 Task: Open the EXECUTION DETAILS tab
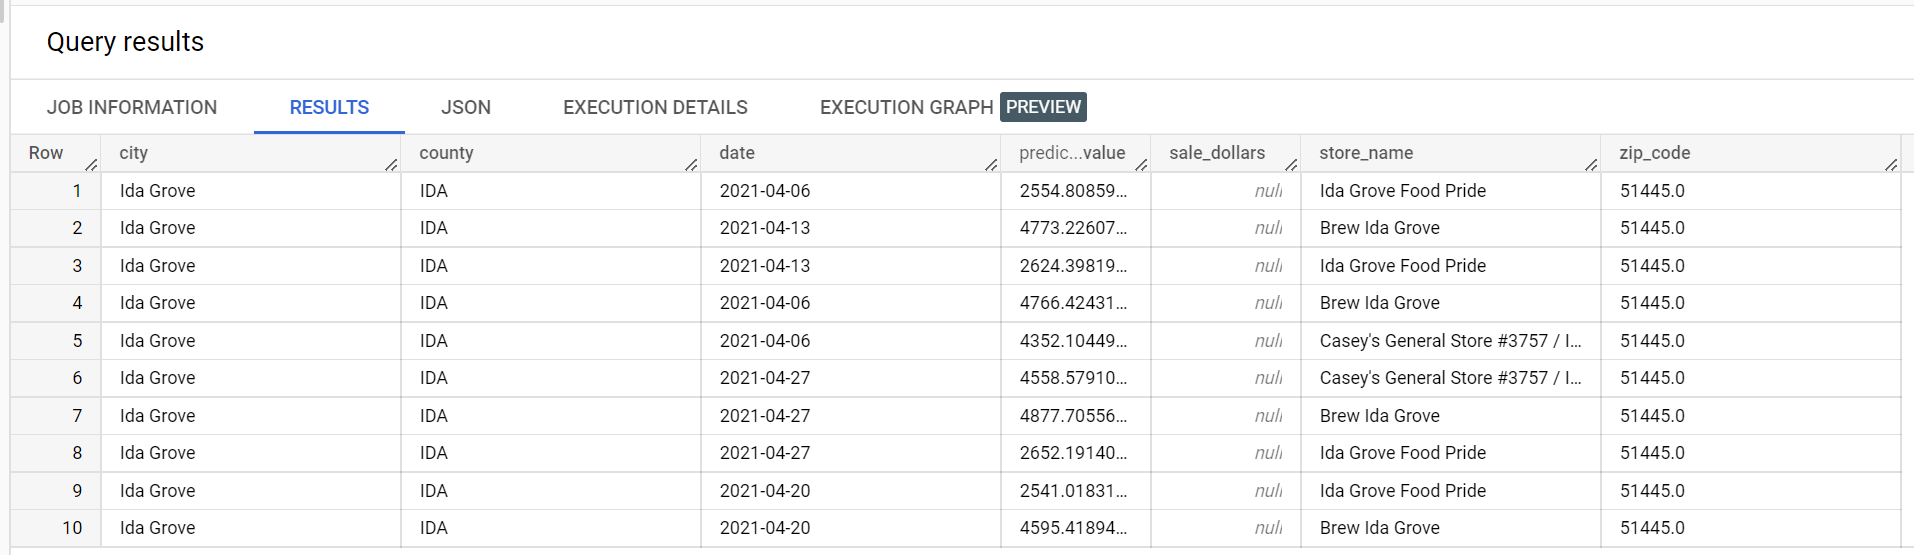(x=655, y=107)
